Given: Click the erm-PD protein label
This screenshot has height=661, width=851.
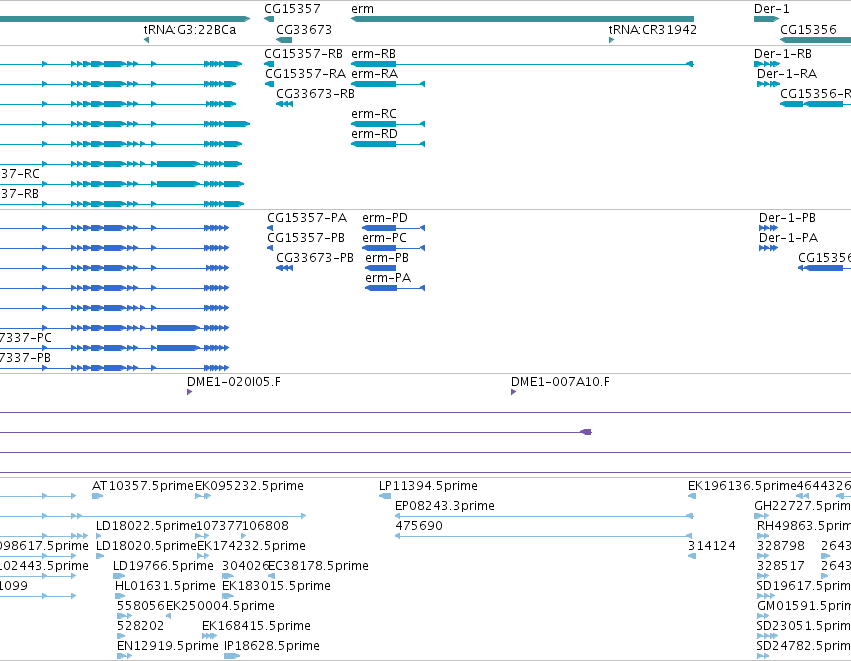Looking at the screenshot, I should [x=385, y=218].
